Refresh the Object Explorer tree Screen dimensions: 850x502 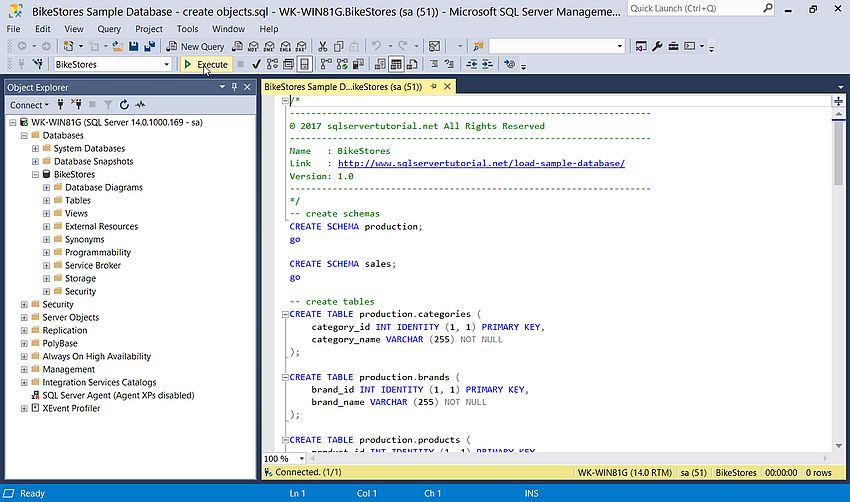[124, 105]
